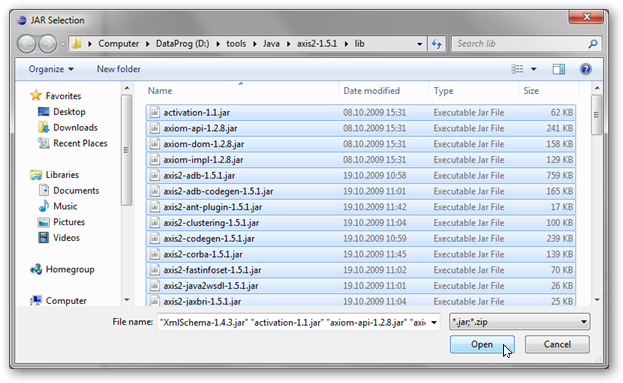Select axis2-clustering-1.5.1.jar file name
The width and height of the screenshot is (623, 383).
211,222
